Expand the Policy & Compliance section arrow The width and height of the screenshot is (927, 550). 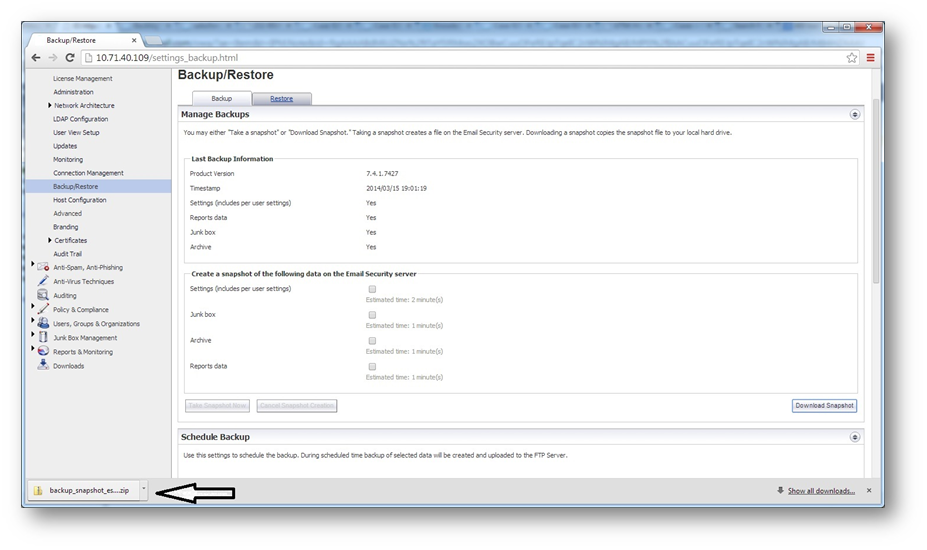pos(33,306)
